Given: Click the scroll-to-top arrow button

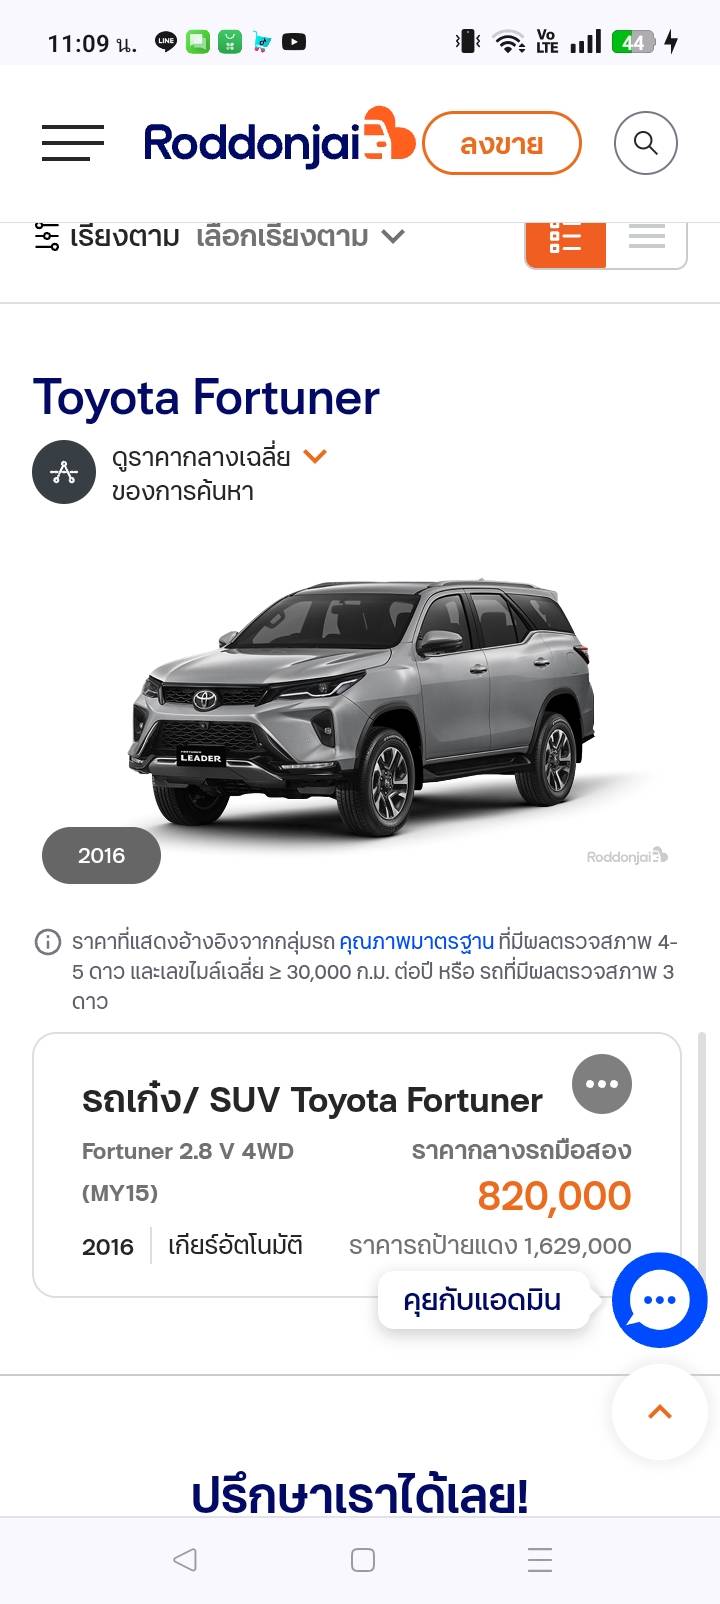Looking at the screenshot, I should (x=660, y=1413).
